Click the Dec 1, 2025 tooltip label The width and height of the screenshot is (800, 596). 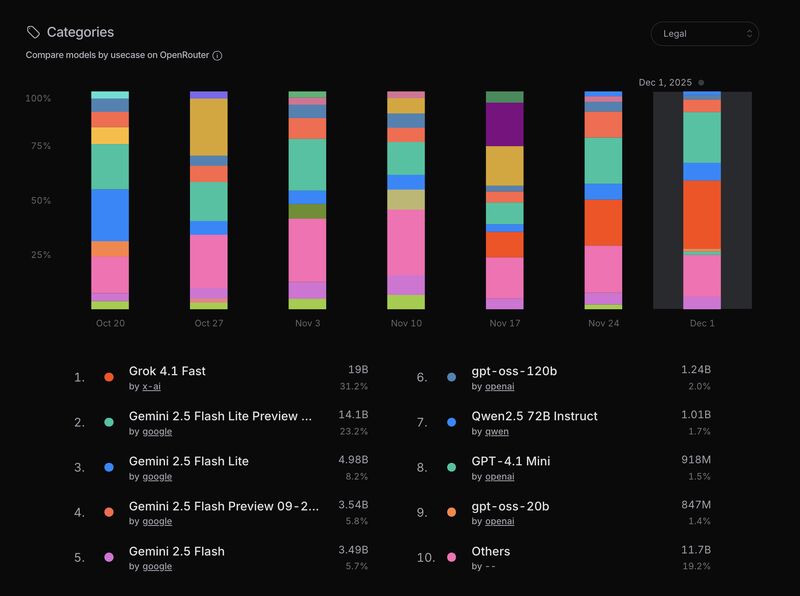[665, 83]
